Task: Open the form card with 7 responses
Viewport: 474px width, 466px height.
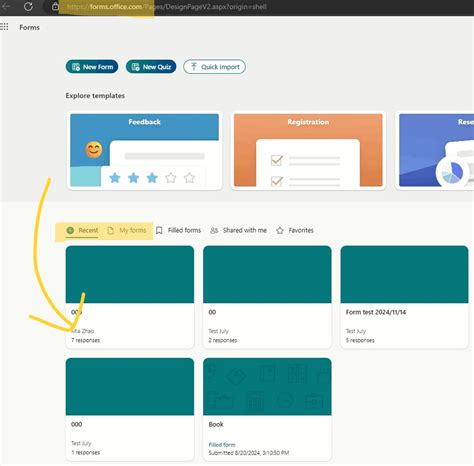Action: click(130, 297)
